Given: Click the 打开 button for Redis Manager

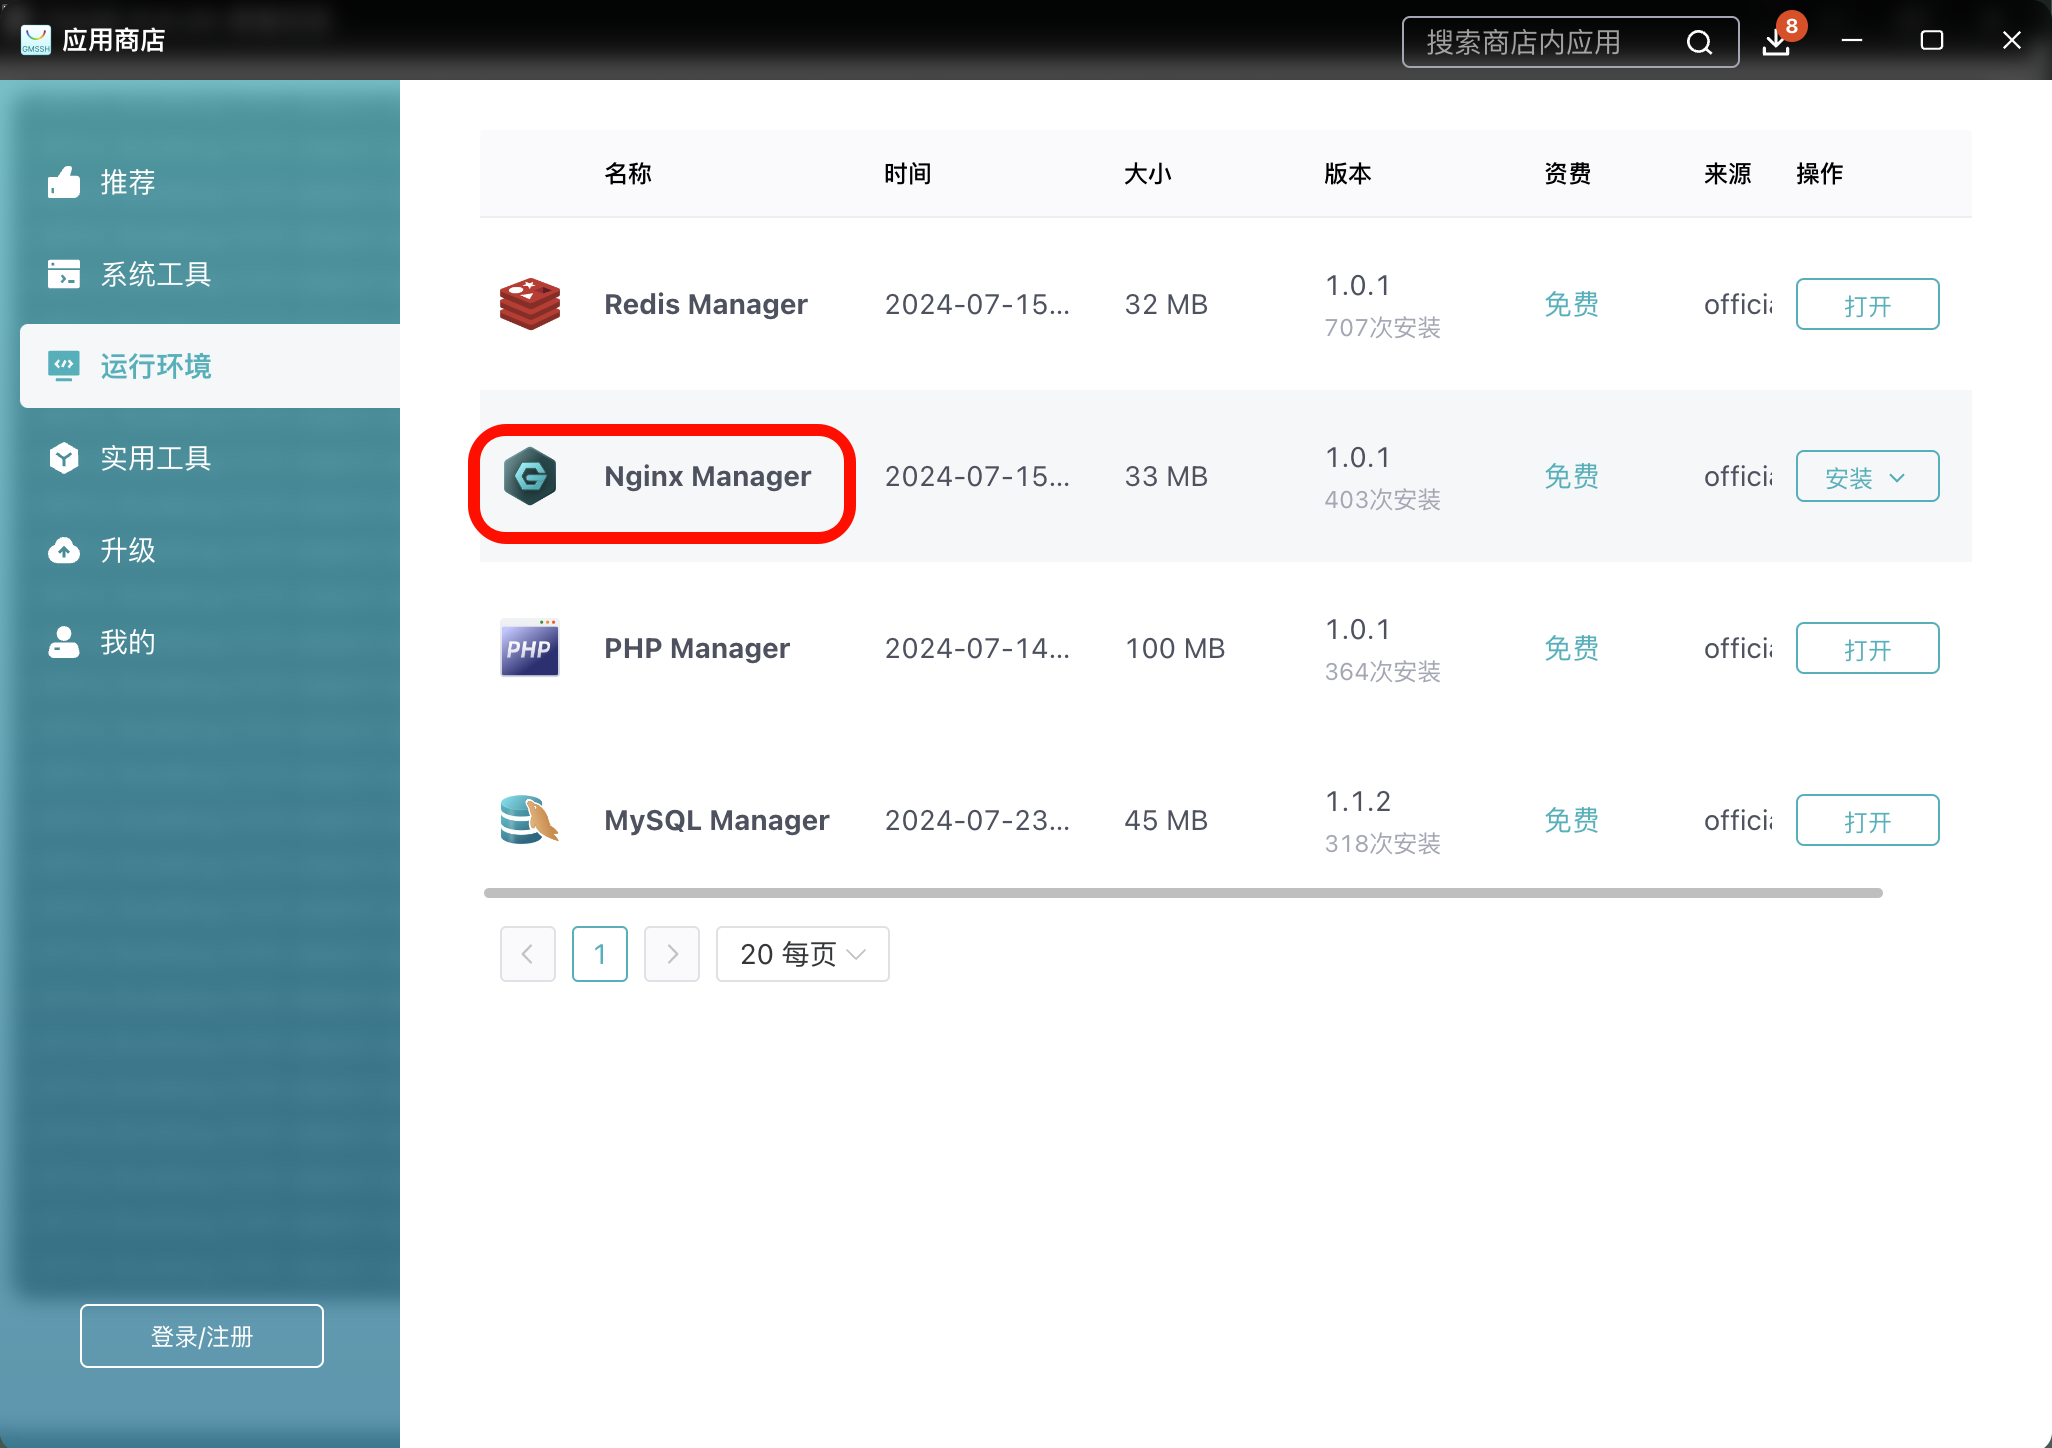Looking at the screenshot, I should 1866,304.
